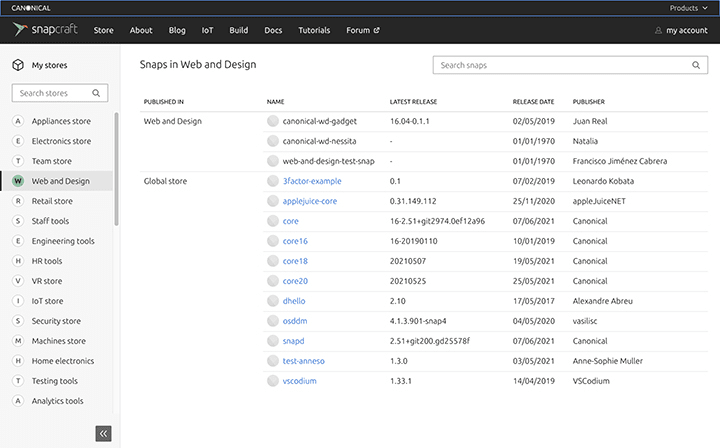
Task: Select Testing tools in sidebar
Action: tap(55, 381)
